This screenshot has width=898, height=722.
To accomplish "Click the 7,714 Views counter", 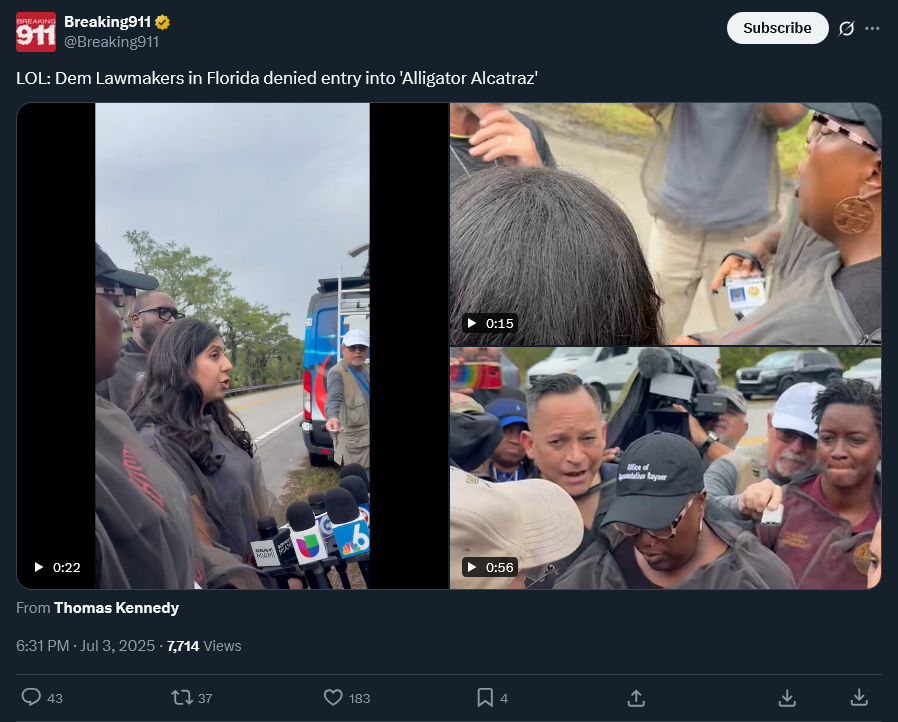I will [x=204, y=646].
